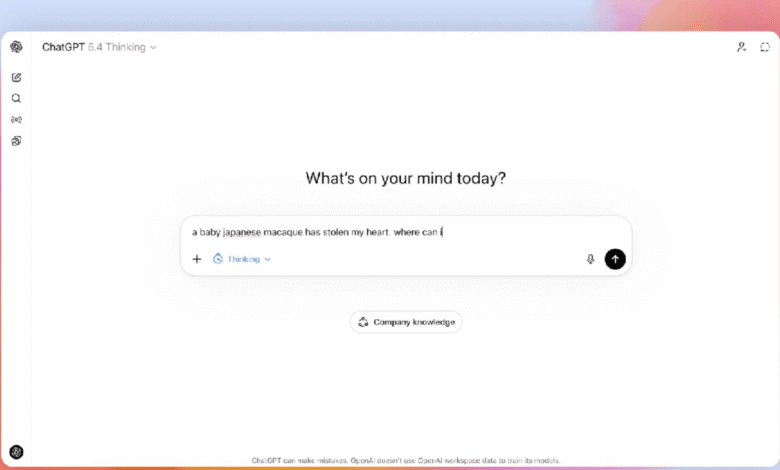Click the add people icon
The width and height of the screenshot is (780, 470).
point(741,47)
